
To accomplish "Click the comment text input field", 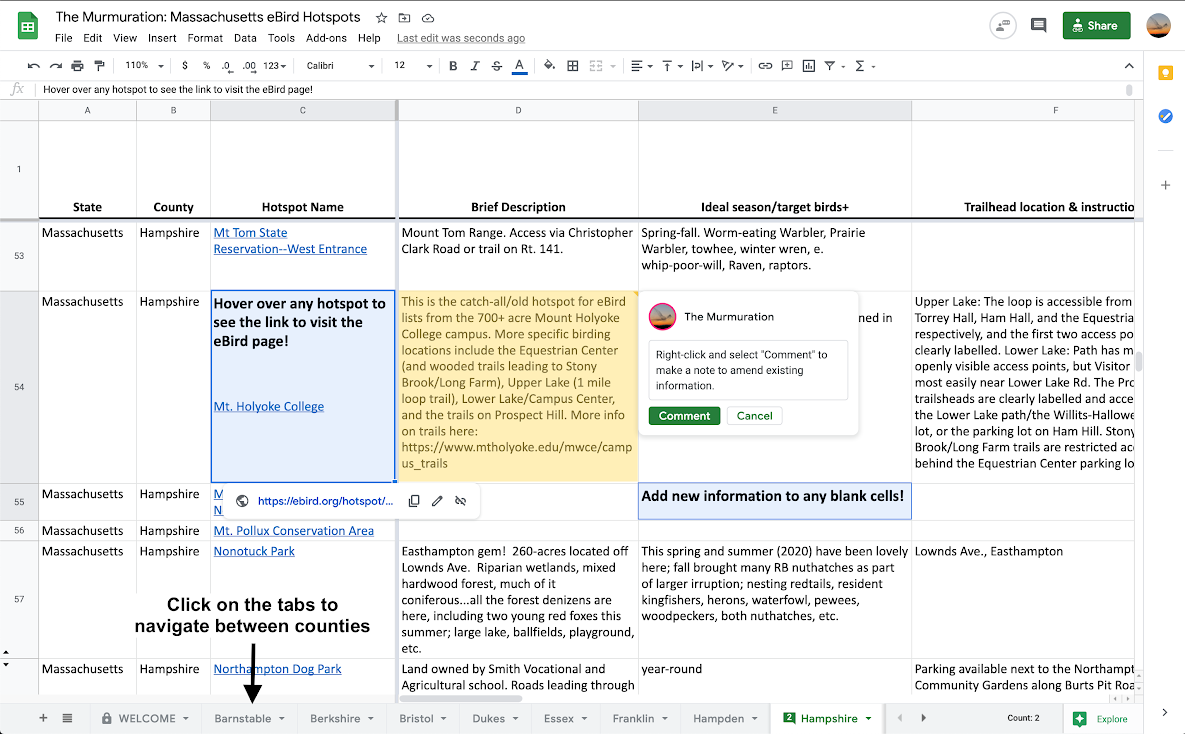I will [748, 370].
